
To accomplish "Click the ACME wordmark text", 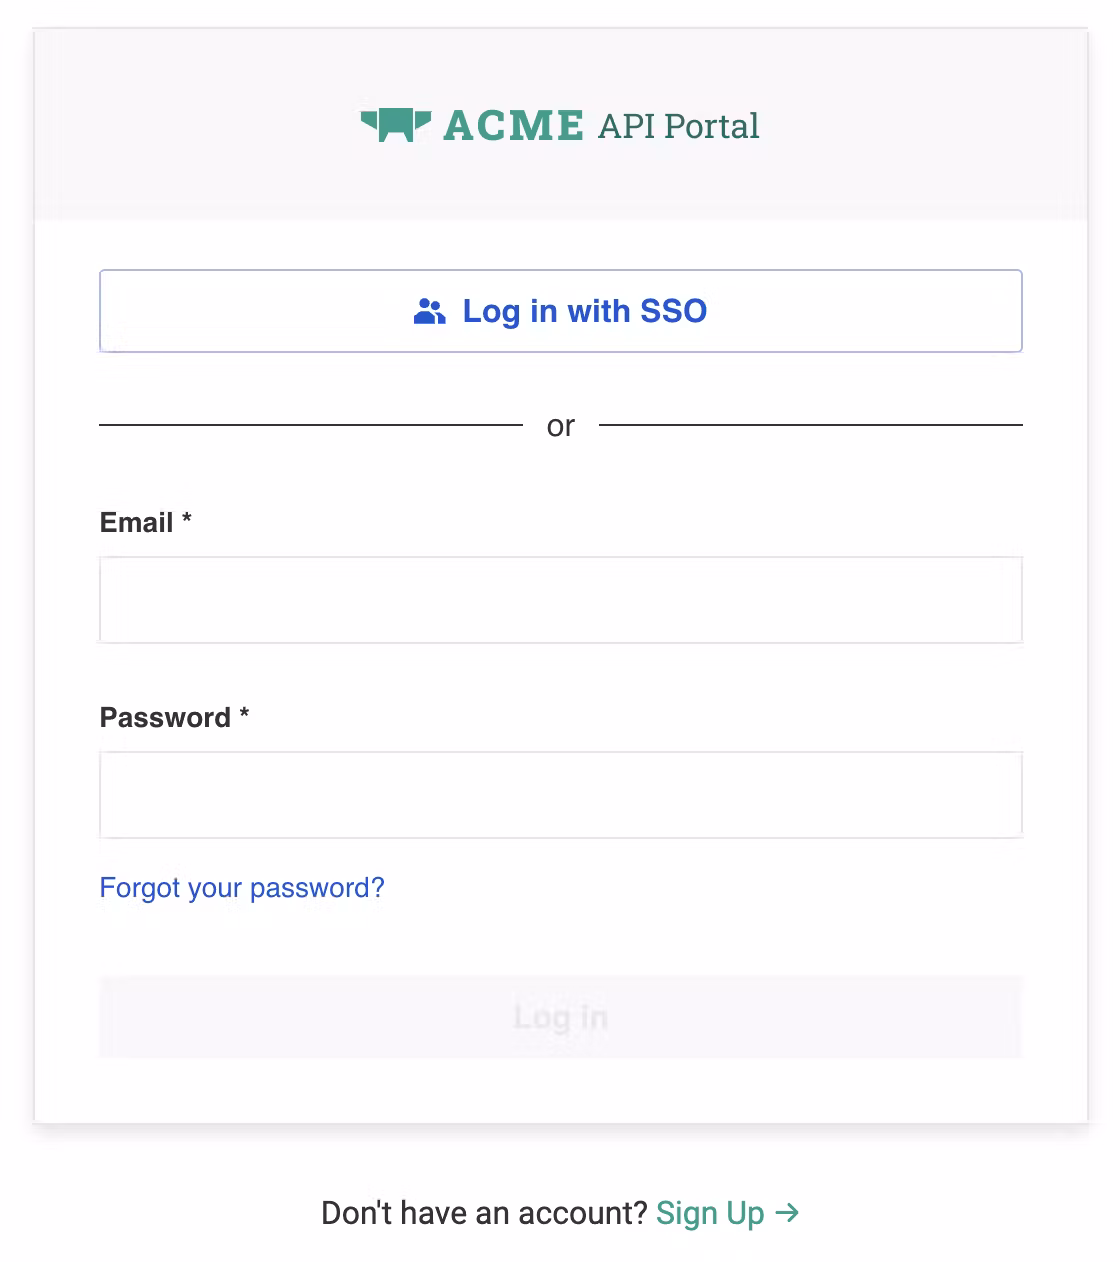I will coord(513,126).
